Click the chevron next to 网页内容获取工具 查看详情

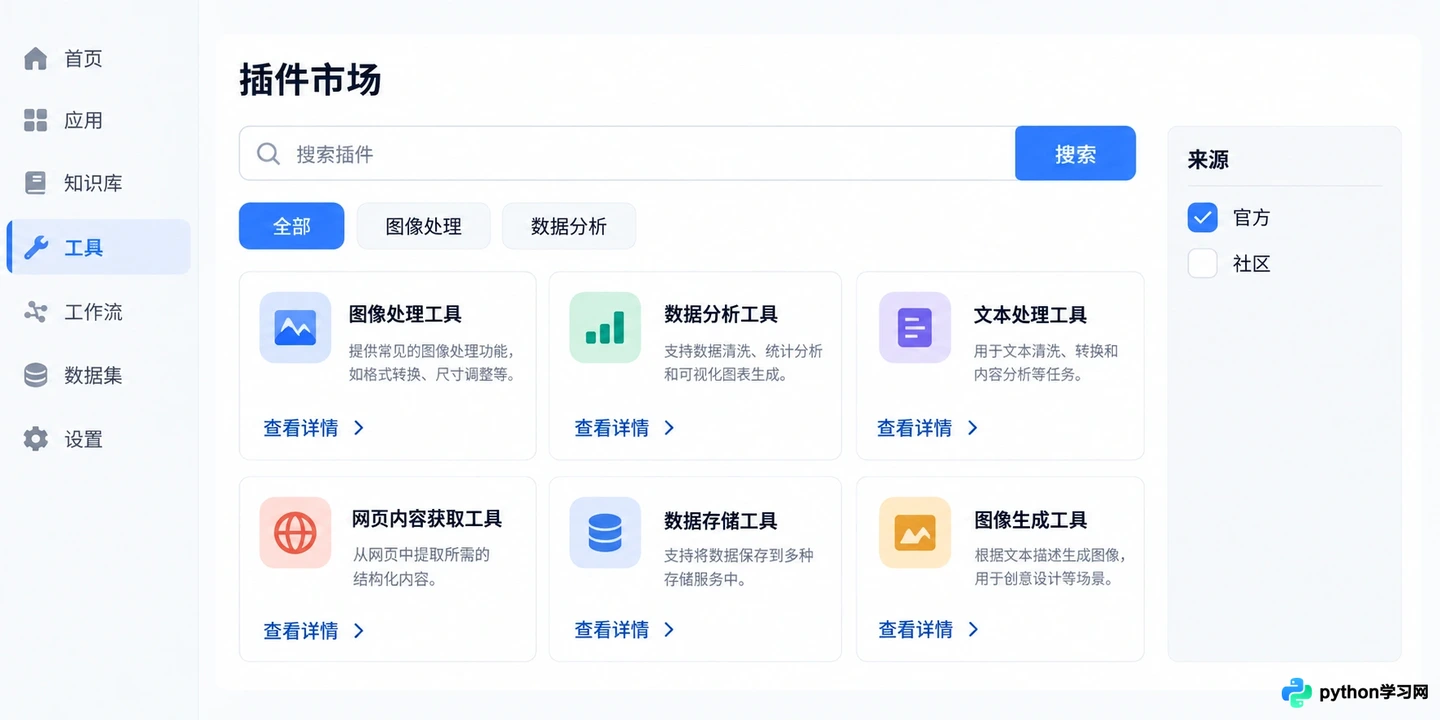(x=359, y=631)
